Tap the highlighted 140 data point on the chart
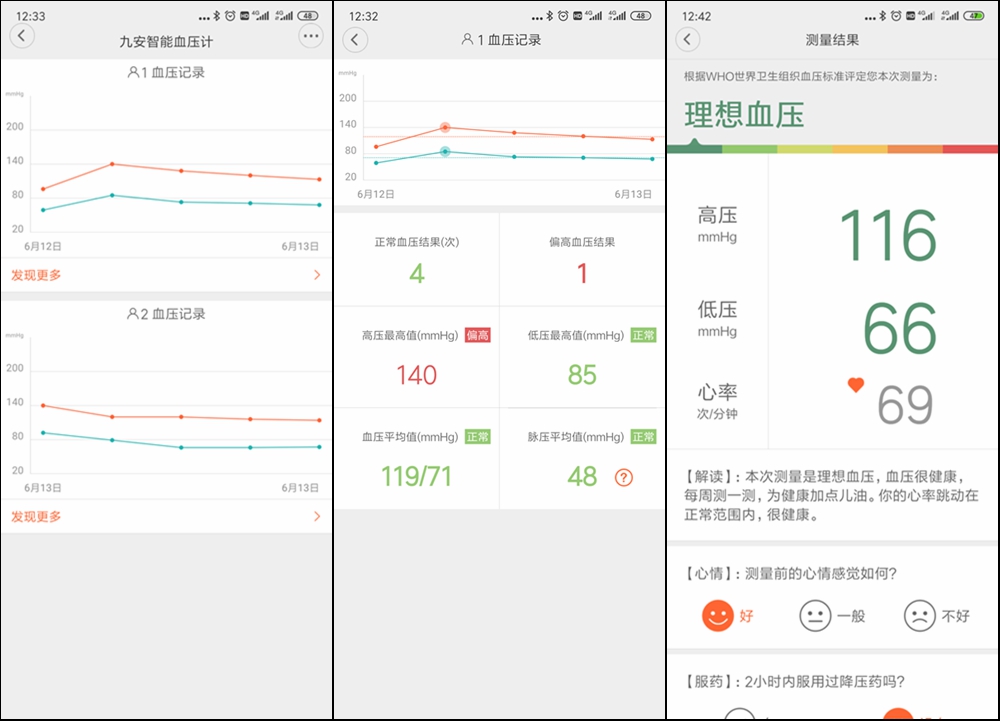Screen dimensions: 1000x721 (x=444, y=128)
